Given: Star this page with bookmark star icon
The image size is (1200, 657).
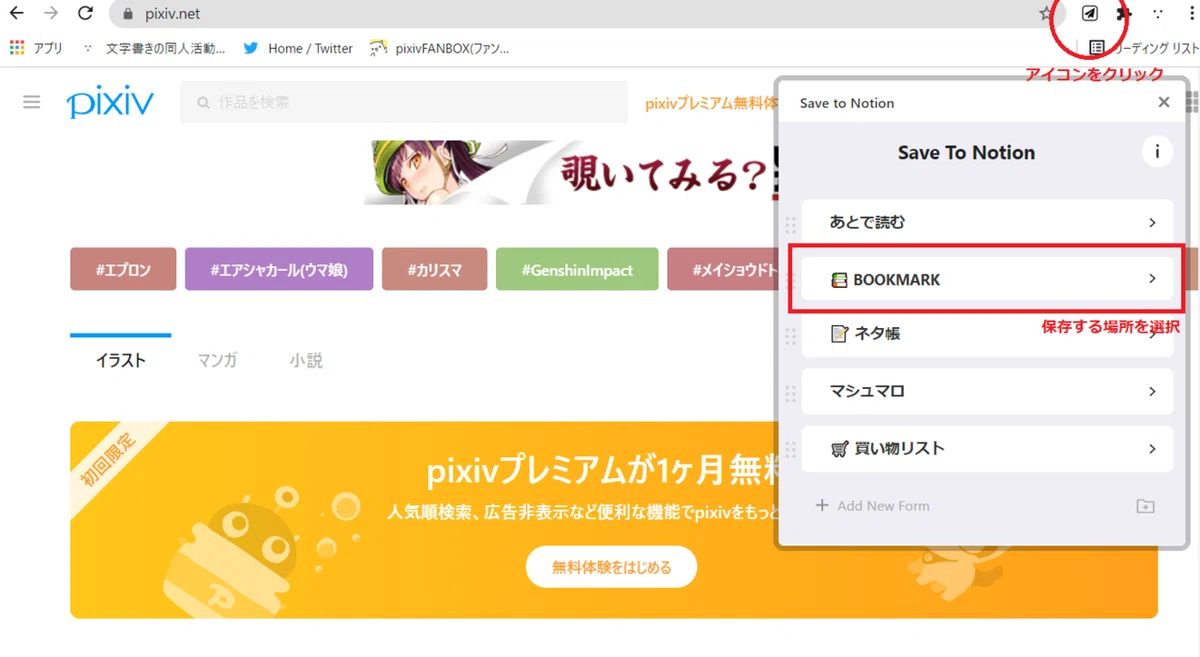Looking at the screenshot, I should tap(1046, 14).
